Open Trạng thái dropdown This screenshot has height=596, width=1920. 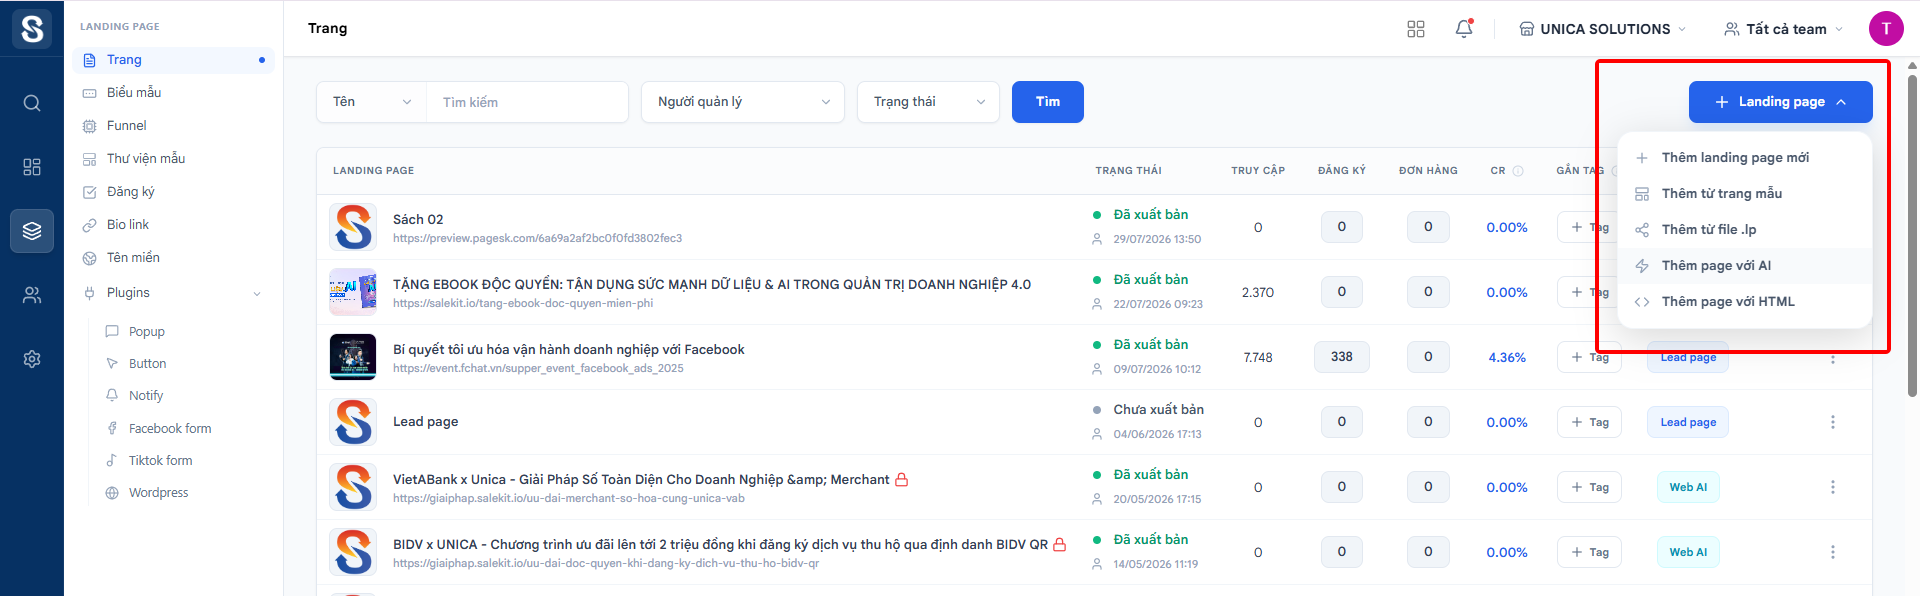928,102
